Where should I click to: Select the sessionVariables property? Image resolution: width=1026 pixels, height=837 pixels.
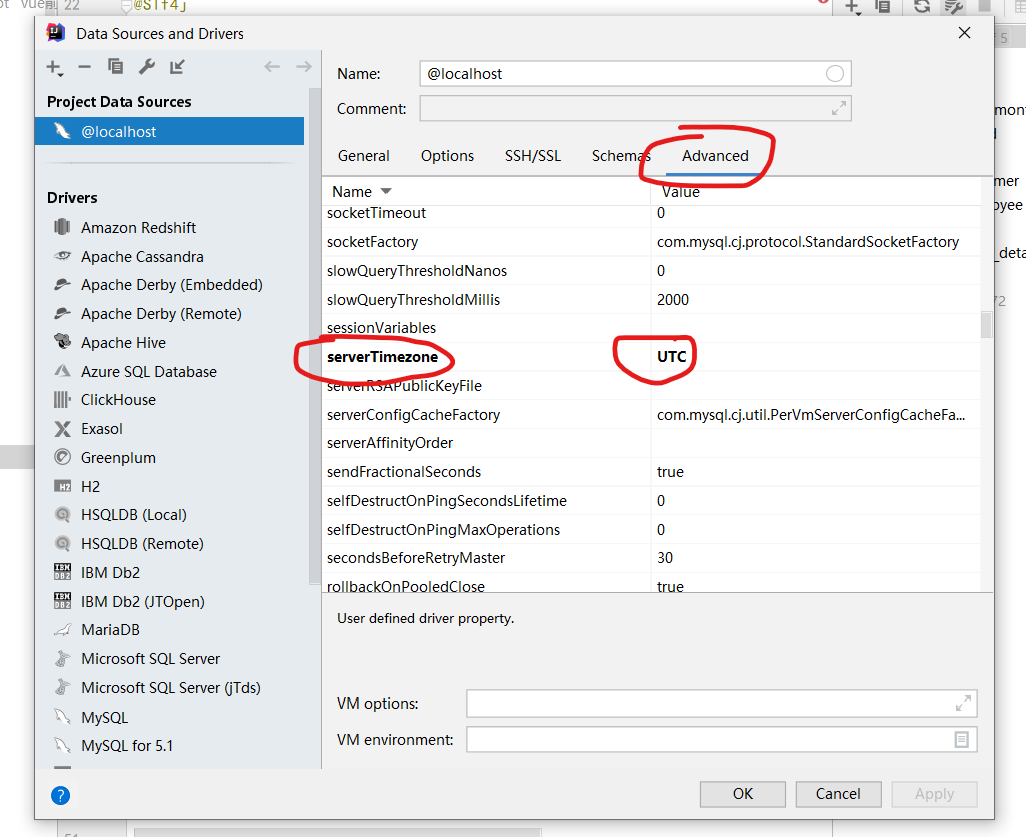click(x=381, y=328)
